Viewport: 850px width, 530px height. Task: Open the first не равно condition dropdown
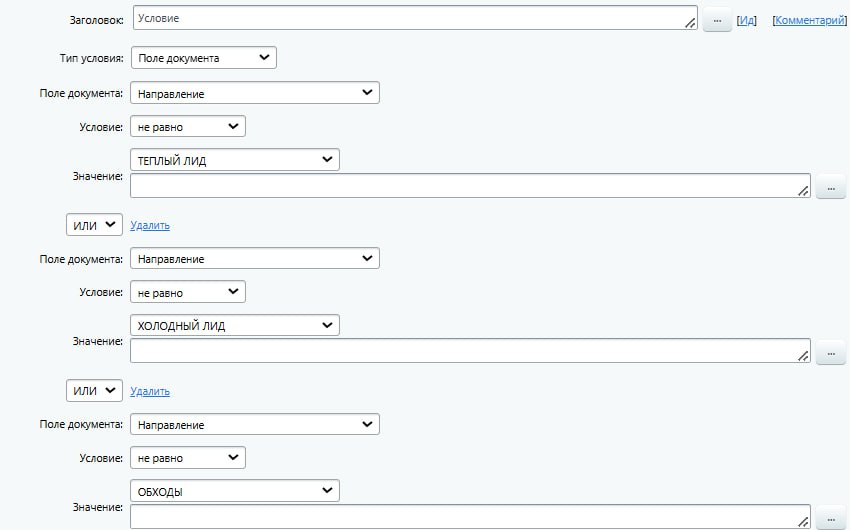tap(188, 127)
